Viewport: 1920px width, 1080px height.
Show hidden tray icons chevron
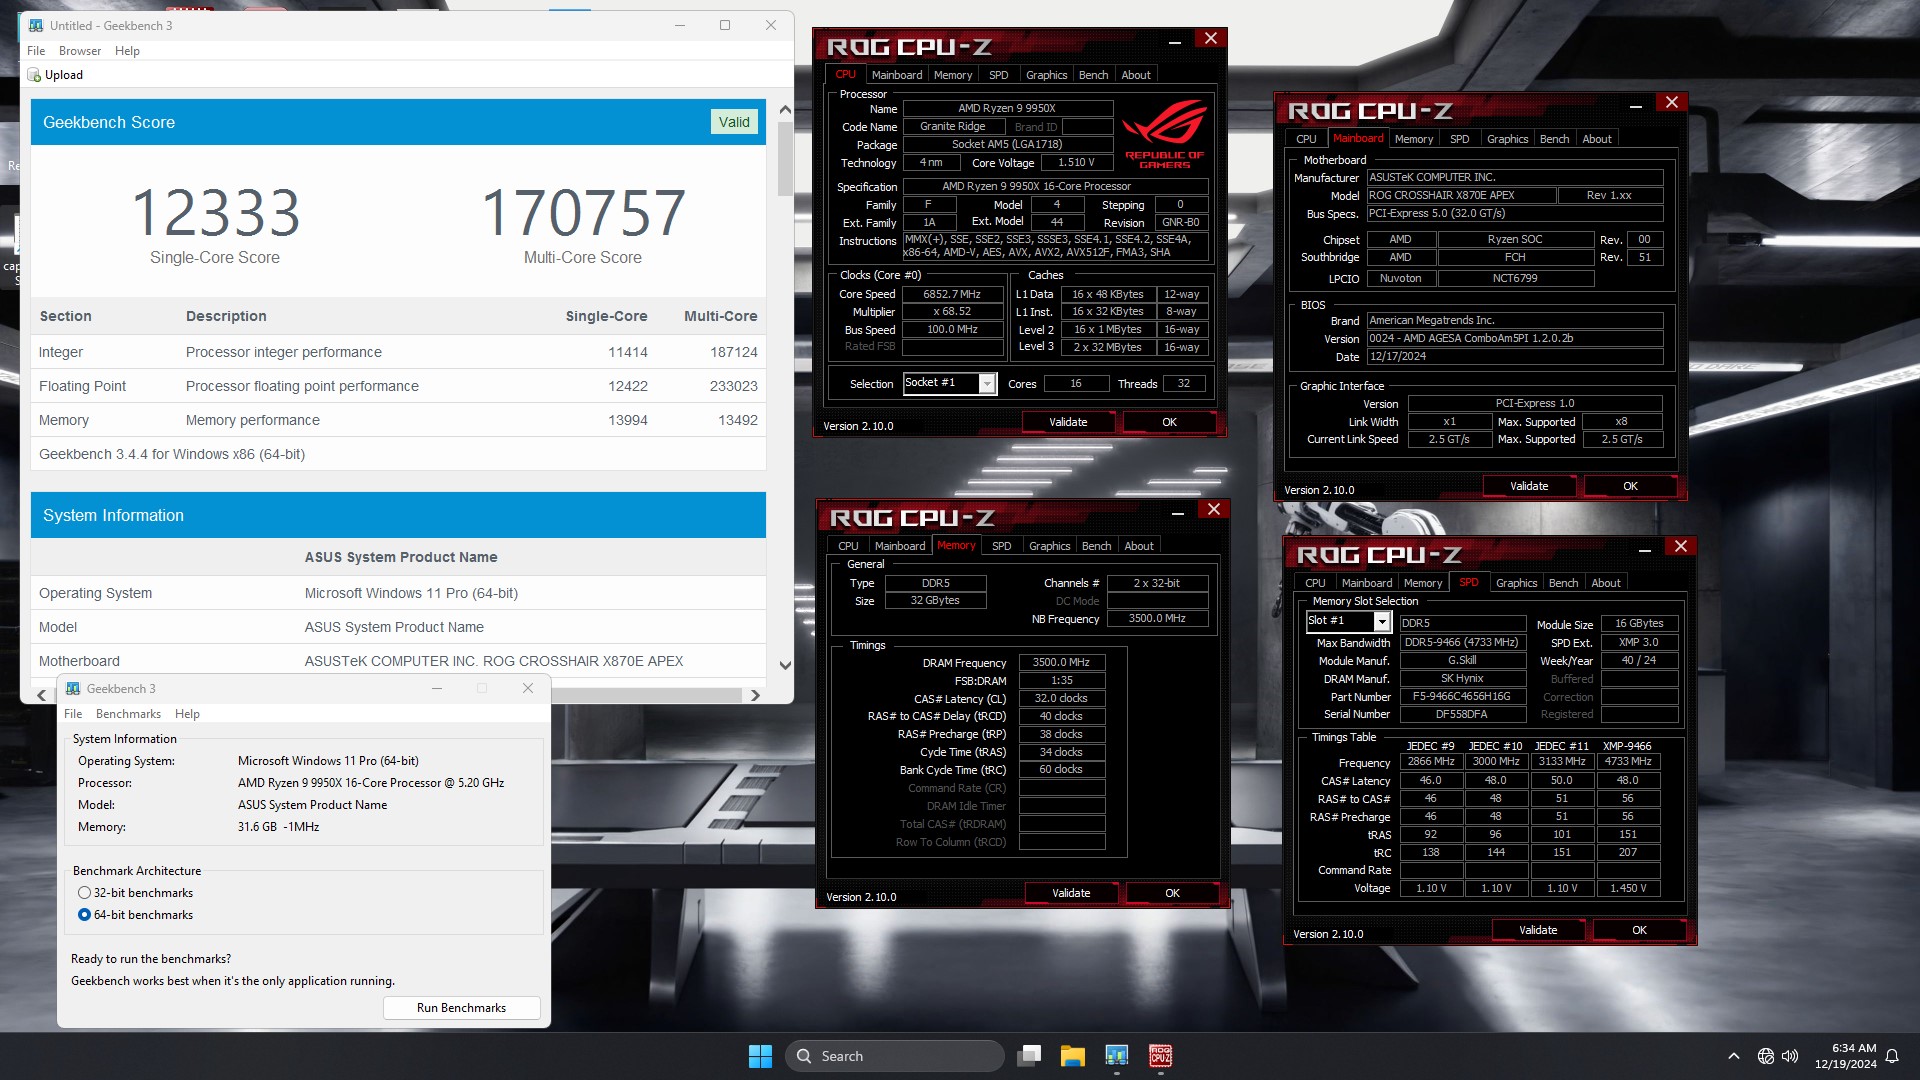tap(1734, 1056)
